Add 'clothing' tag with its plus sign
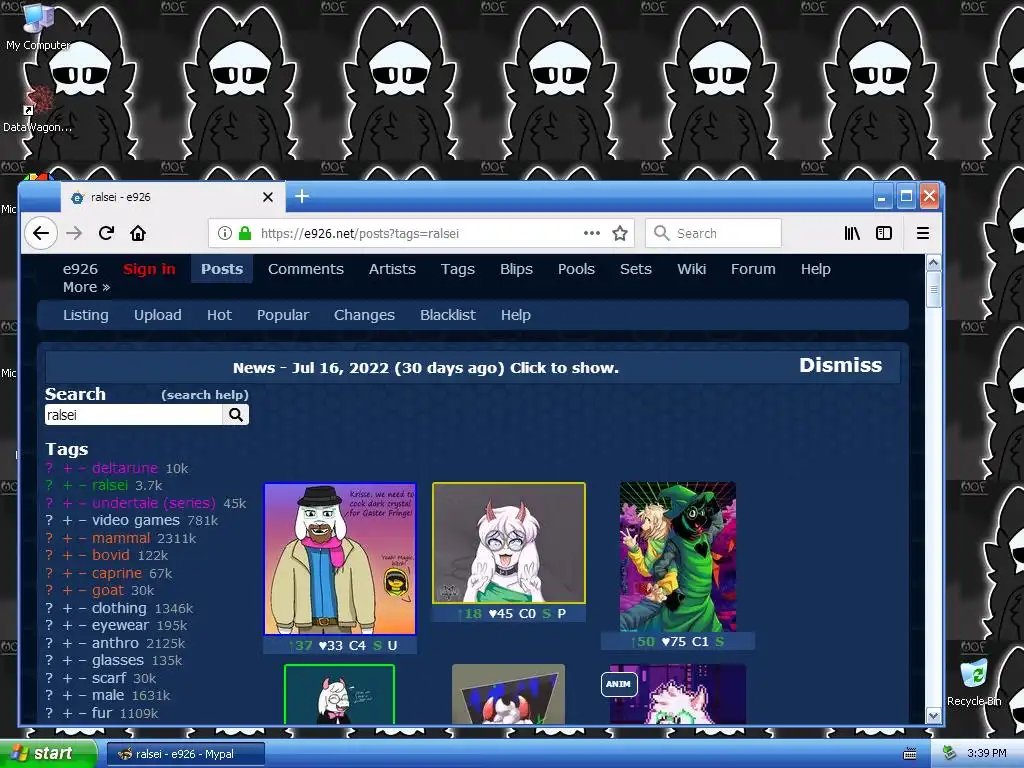This screenshot has width=1024, height=768. pos(67,608)
